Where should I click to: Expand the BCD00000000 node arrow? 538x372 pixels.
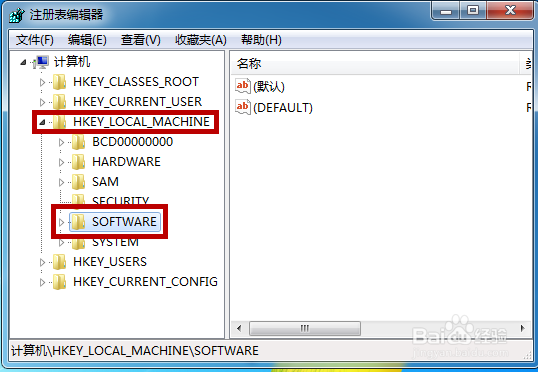(61, 142)
